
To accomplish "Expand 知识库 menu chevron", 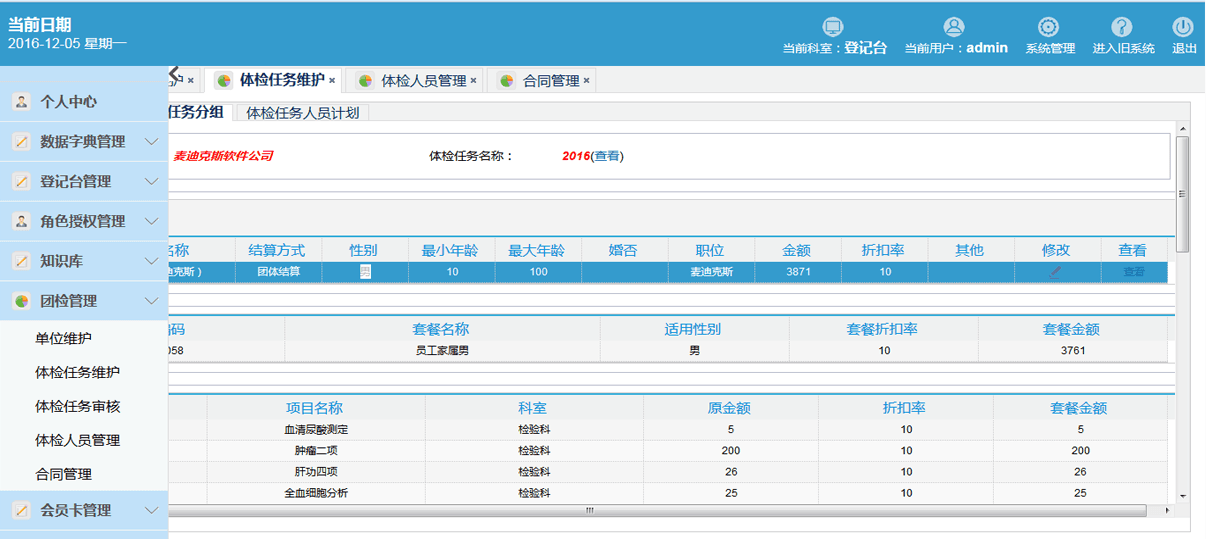I will [x=152, y=261].
